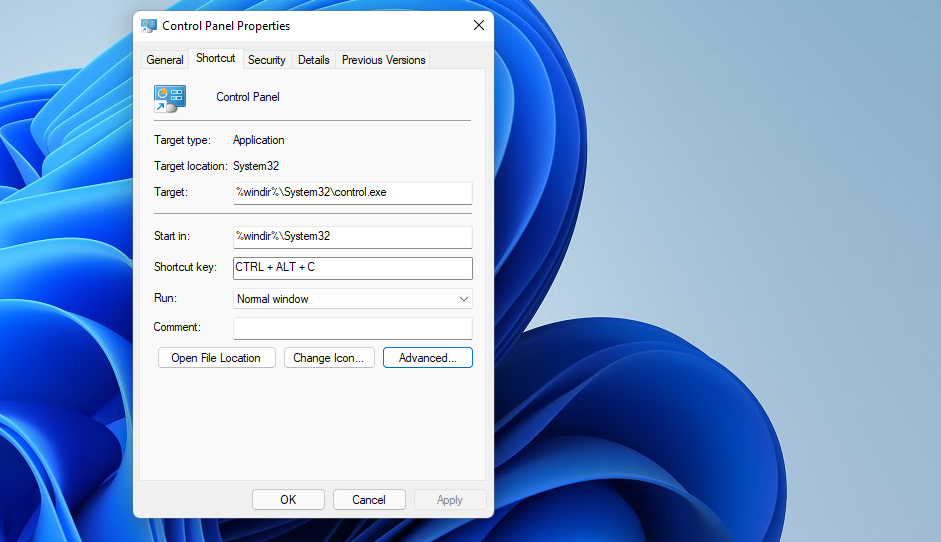Click the Application target type value
The image size is (941, 542).
(259, 140)
